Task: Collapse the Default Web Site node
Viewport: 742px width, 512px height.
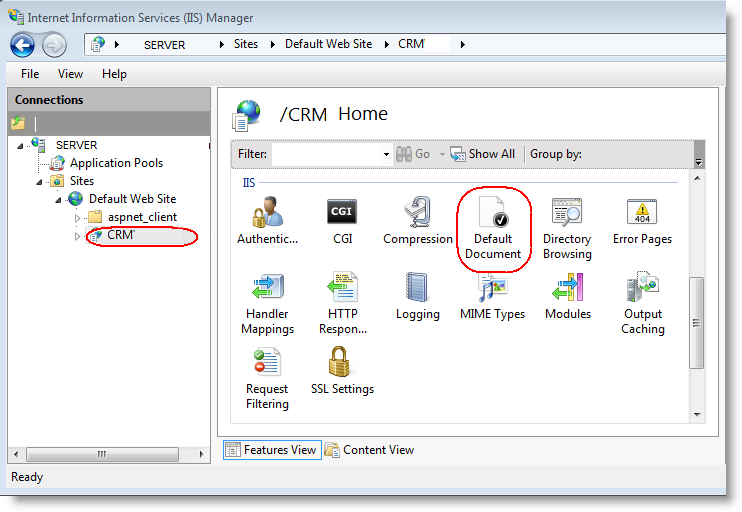Action: coord(58,199)
